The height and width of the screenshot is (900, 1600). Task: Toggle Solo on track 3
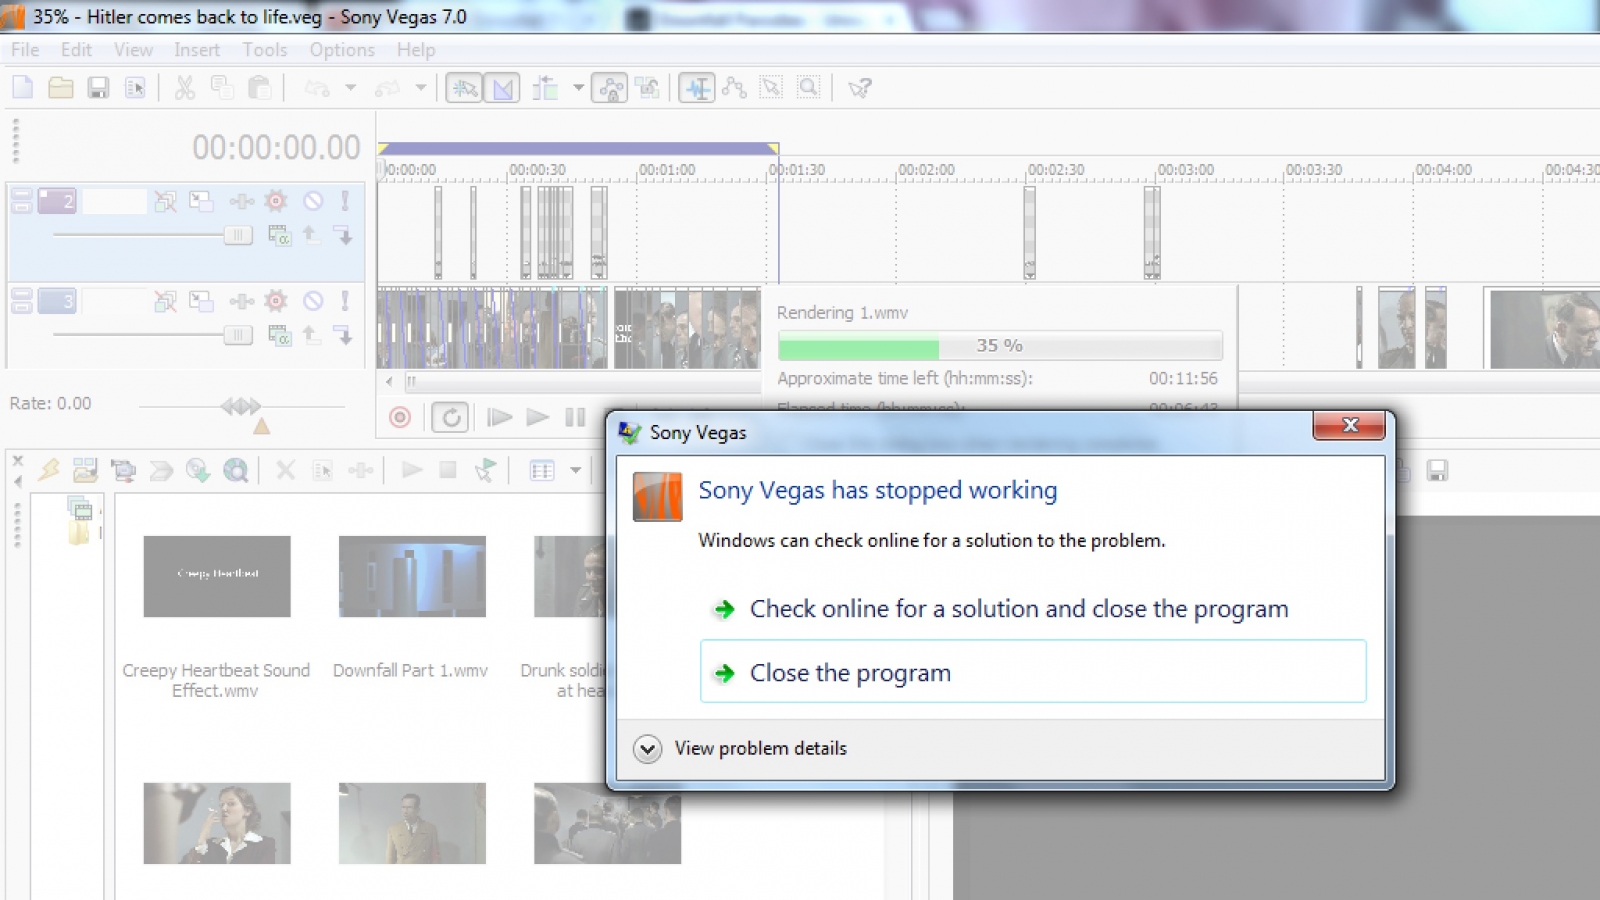coord(344,301)
